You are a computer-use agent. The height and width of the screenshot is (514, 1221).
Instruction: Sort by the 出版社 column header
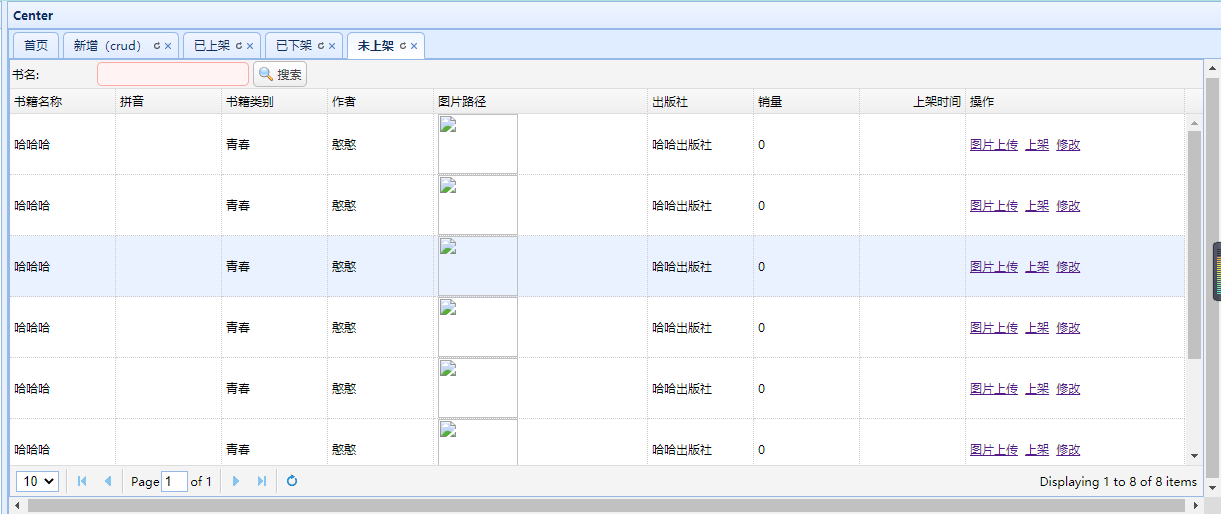(700, 102)
